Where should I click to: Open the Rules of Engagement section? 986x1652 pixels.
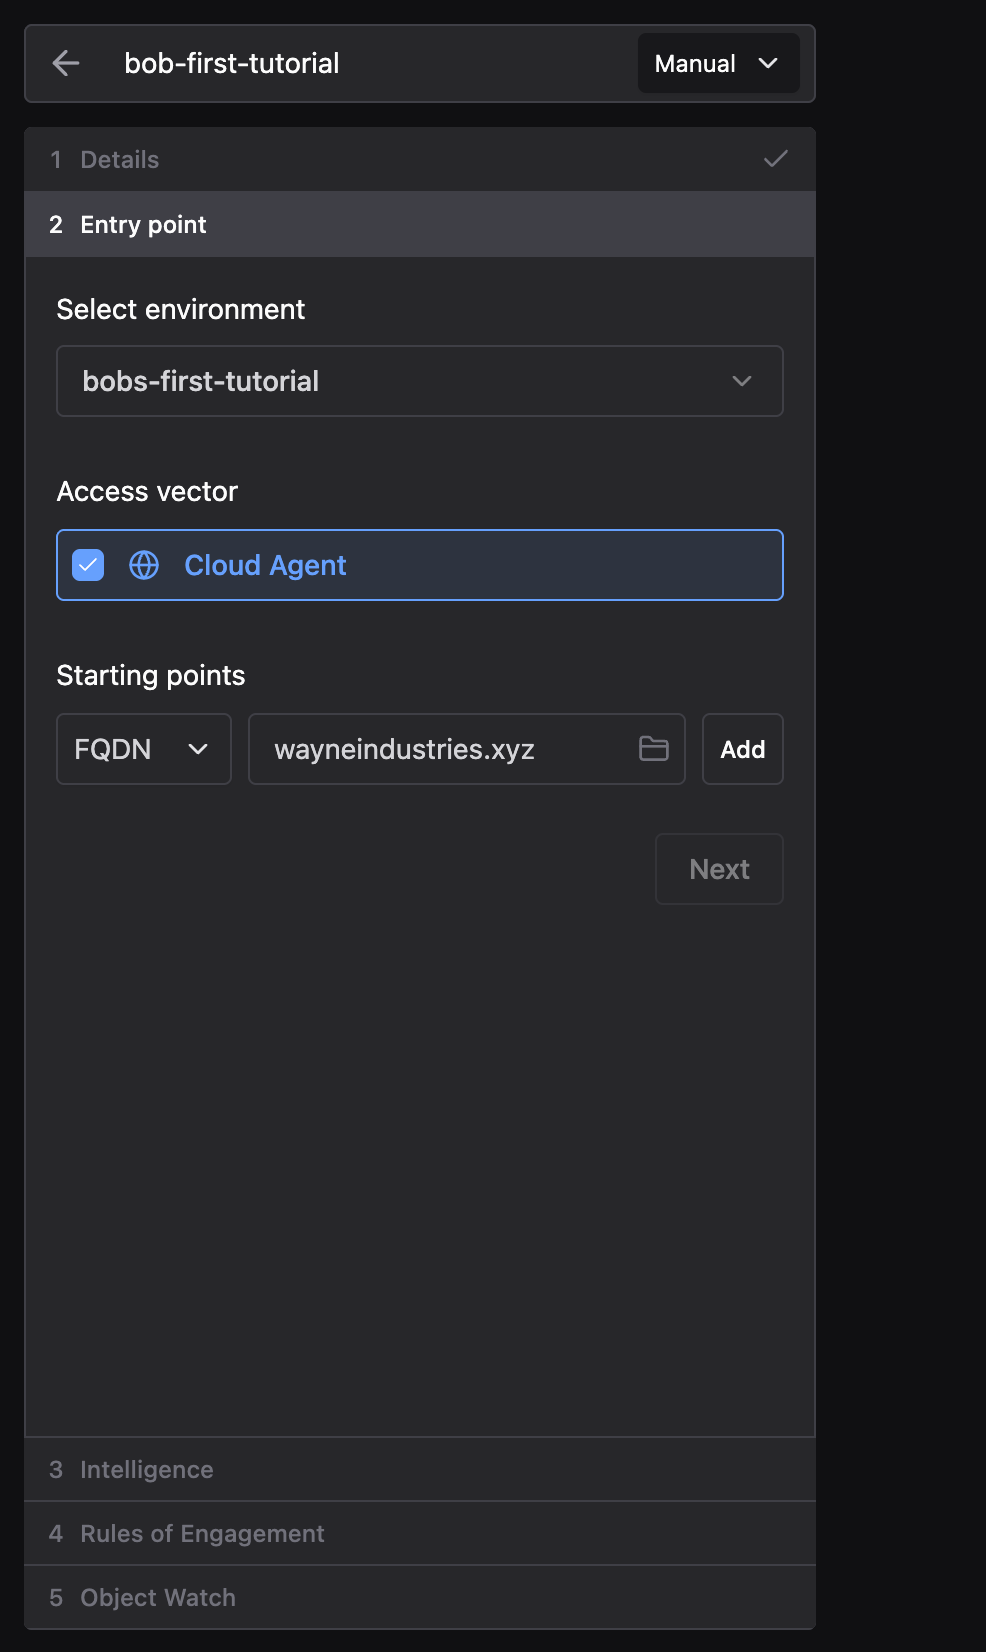point(420,1533)
